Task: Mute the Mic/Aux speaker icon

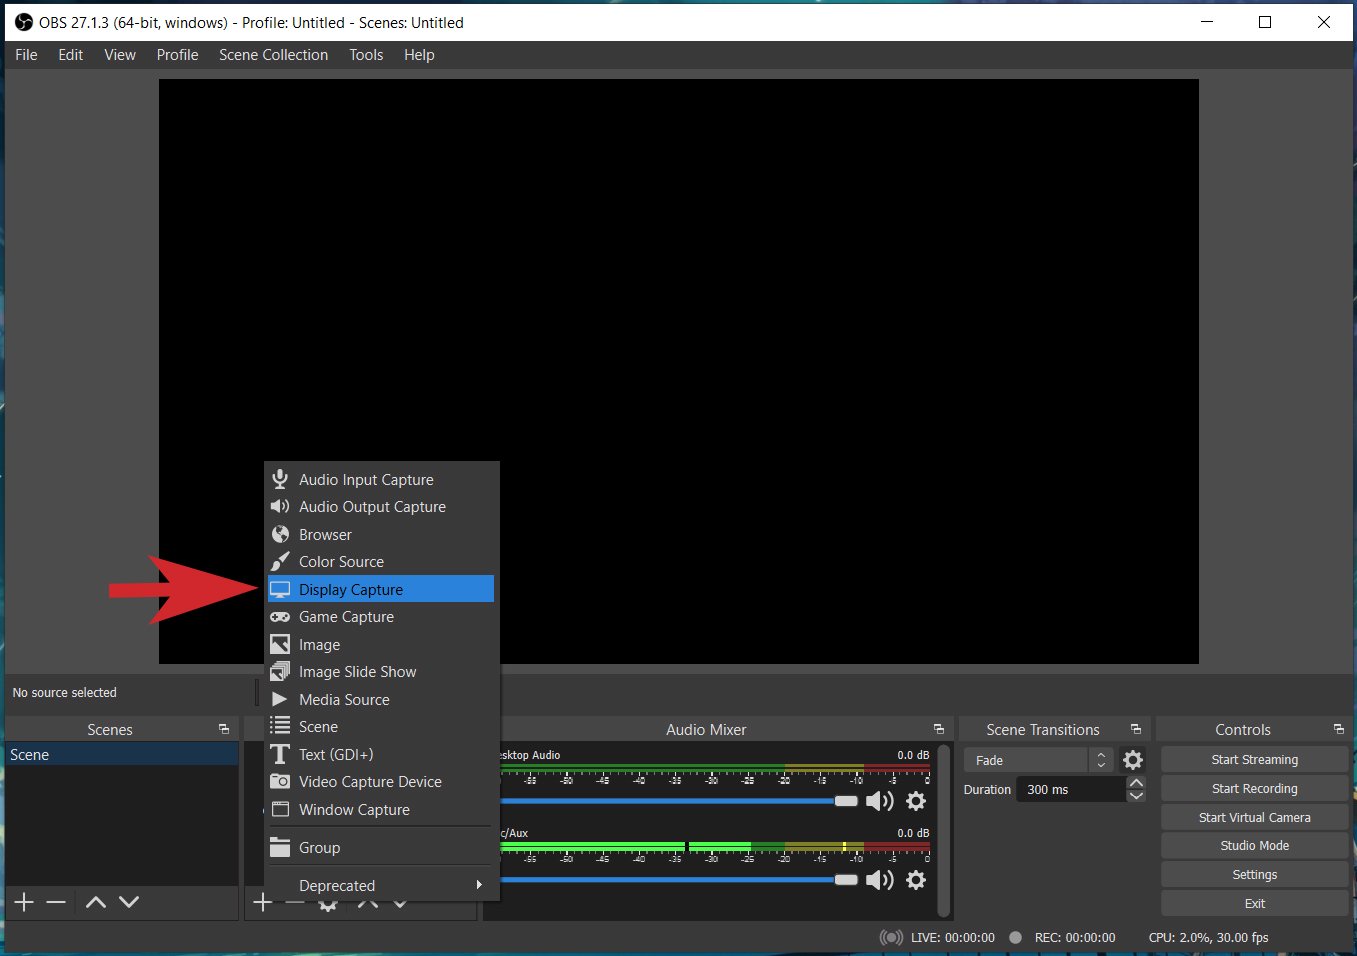Action: (x=880, y=879)
